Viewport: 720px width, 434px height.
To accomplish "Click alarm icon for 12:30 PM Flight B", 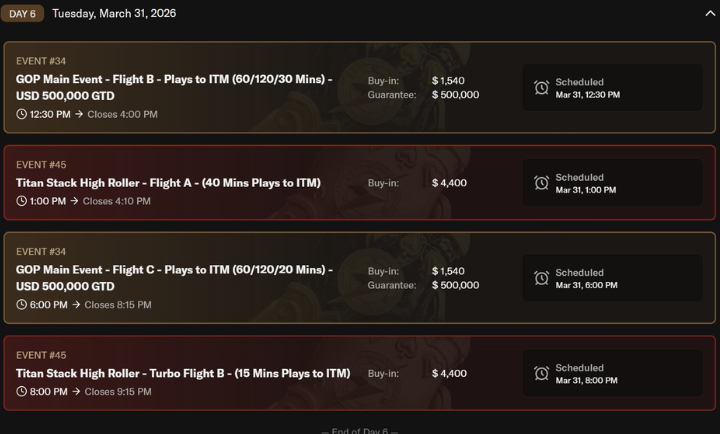I will tap(541, 88).
